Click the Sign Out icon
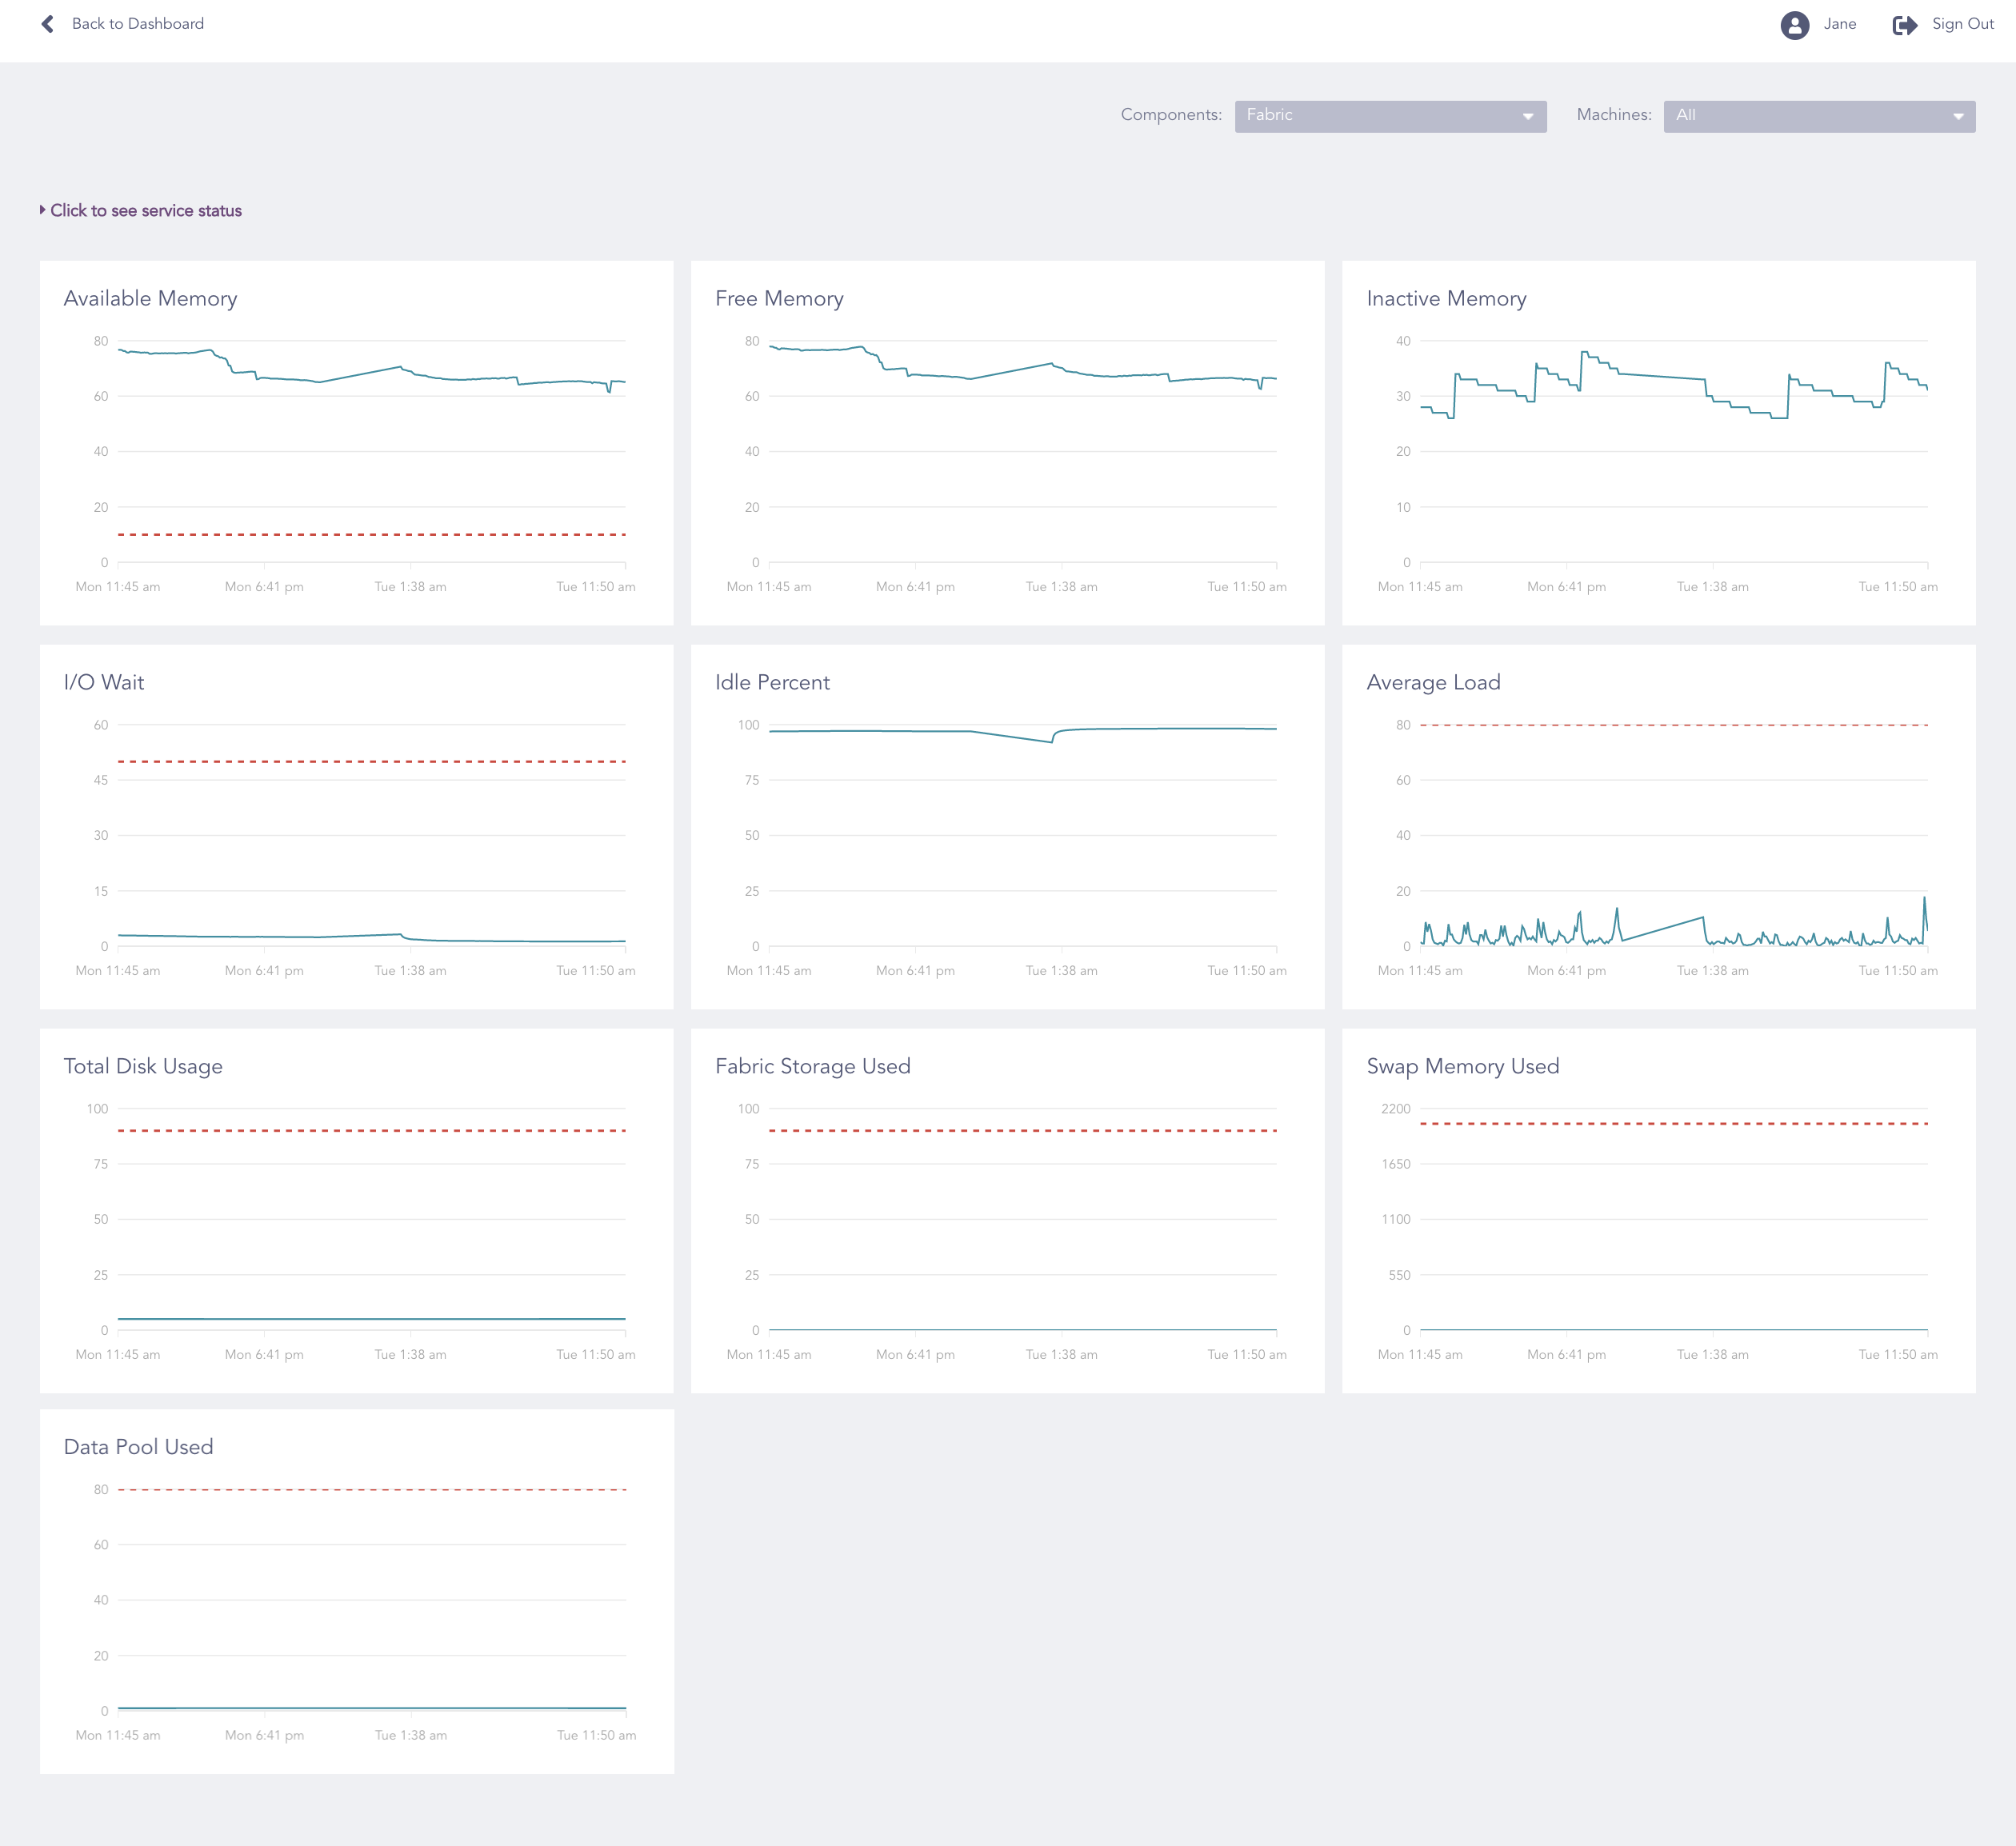2016x1846 pixels. (1905, 23)
